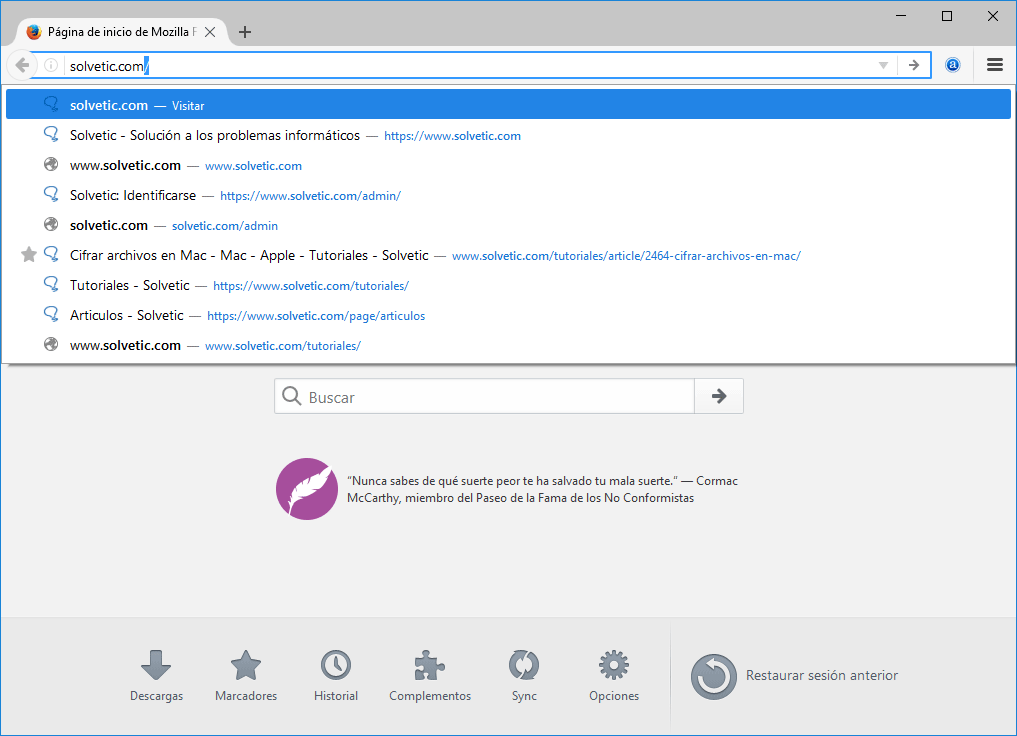Close the Página de inicio tab
The width and height of the screenshot is (1017, 736).
click(210, 32)
